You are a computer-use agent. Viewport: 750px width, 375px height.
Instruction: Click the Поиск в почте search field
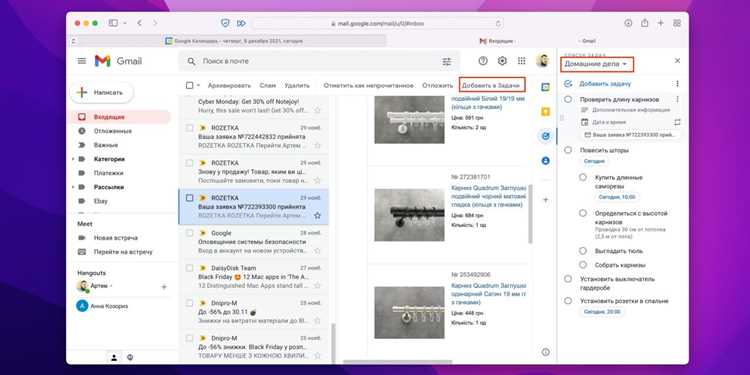click(x=319, y=61)
